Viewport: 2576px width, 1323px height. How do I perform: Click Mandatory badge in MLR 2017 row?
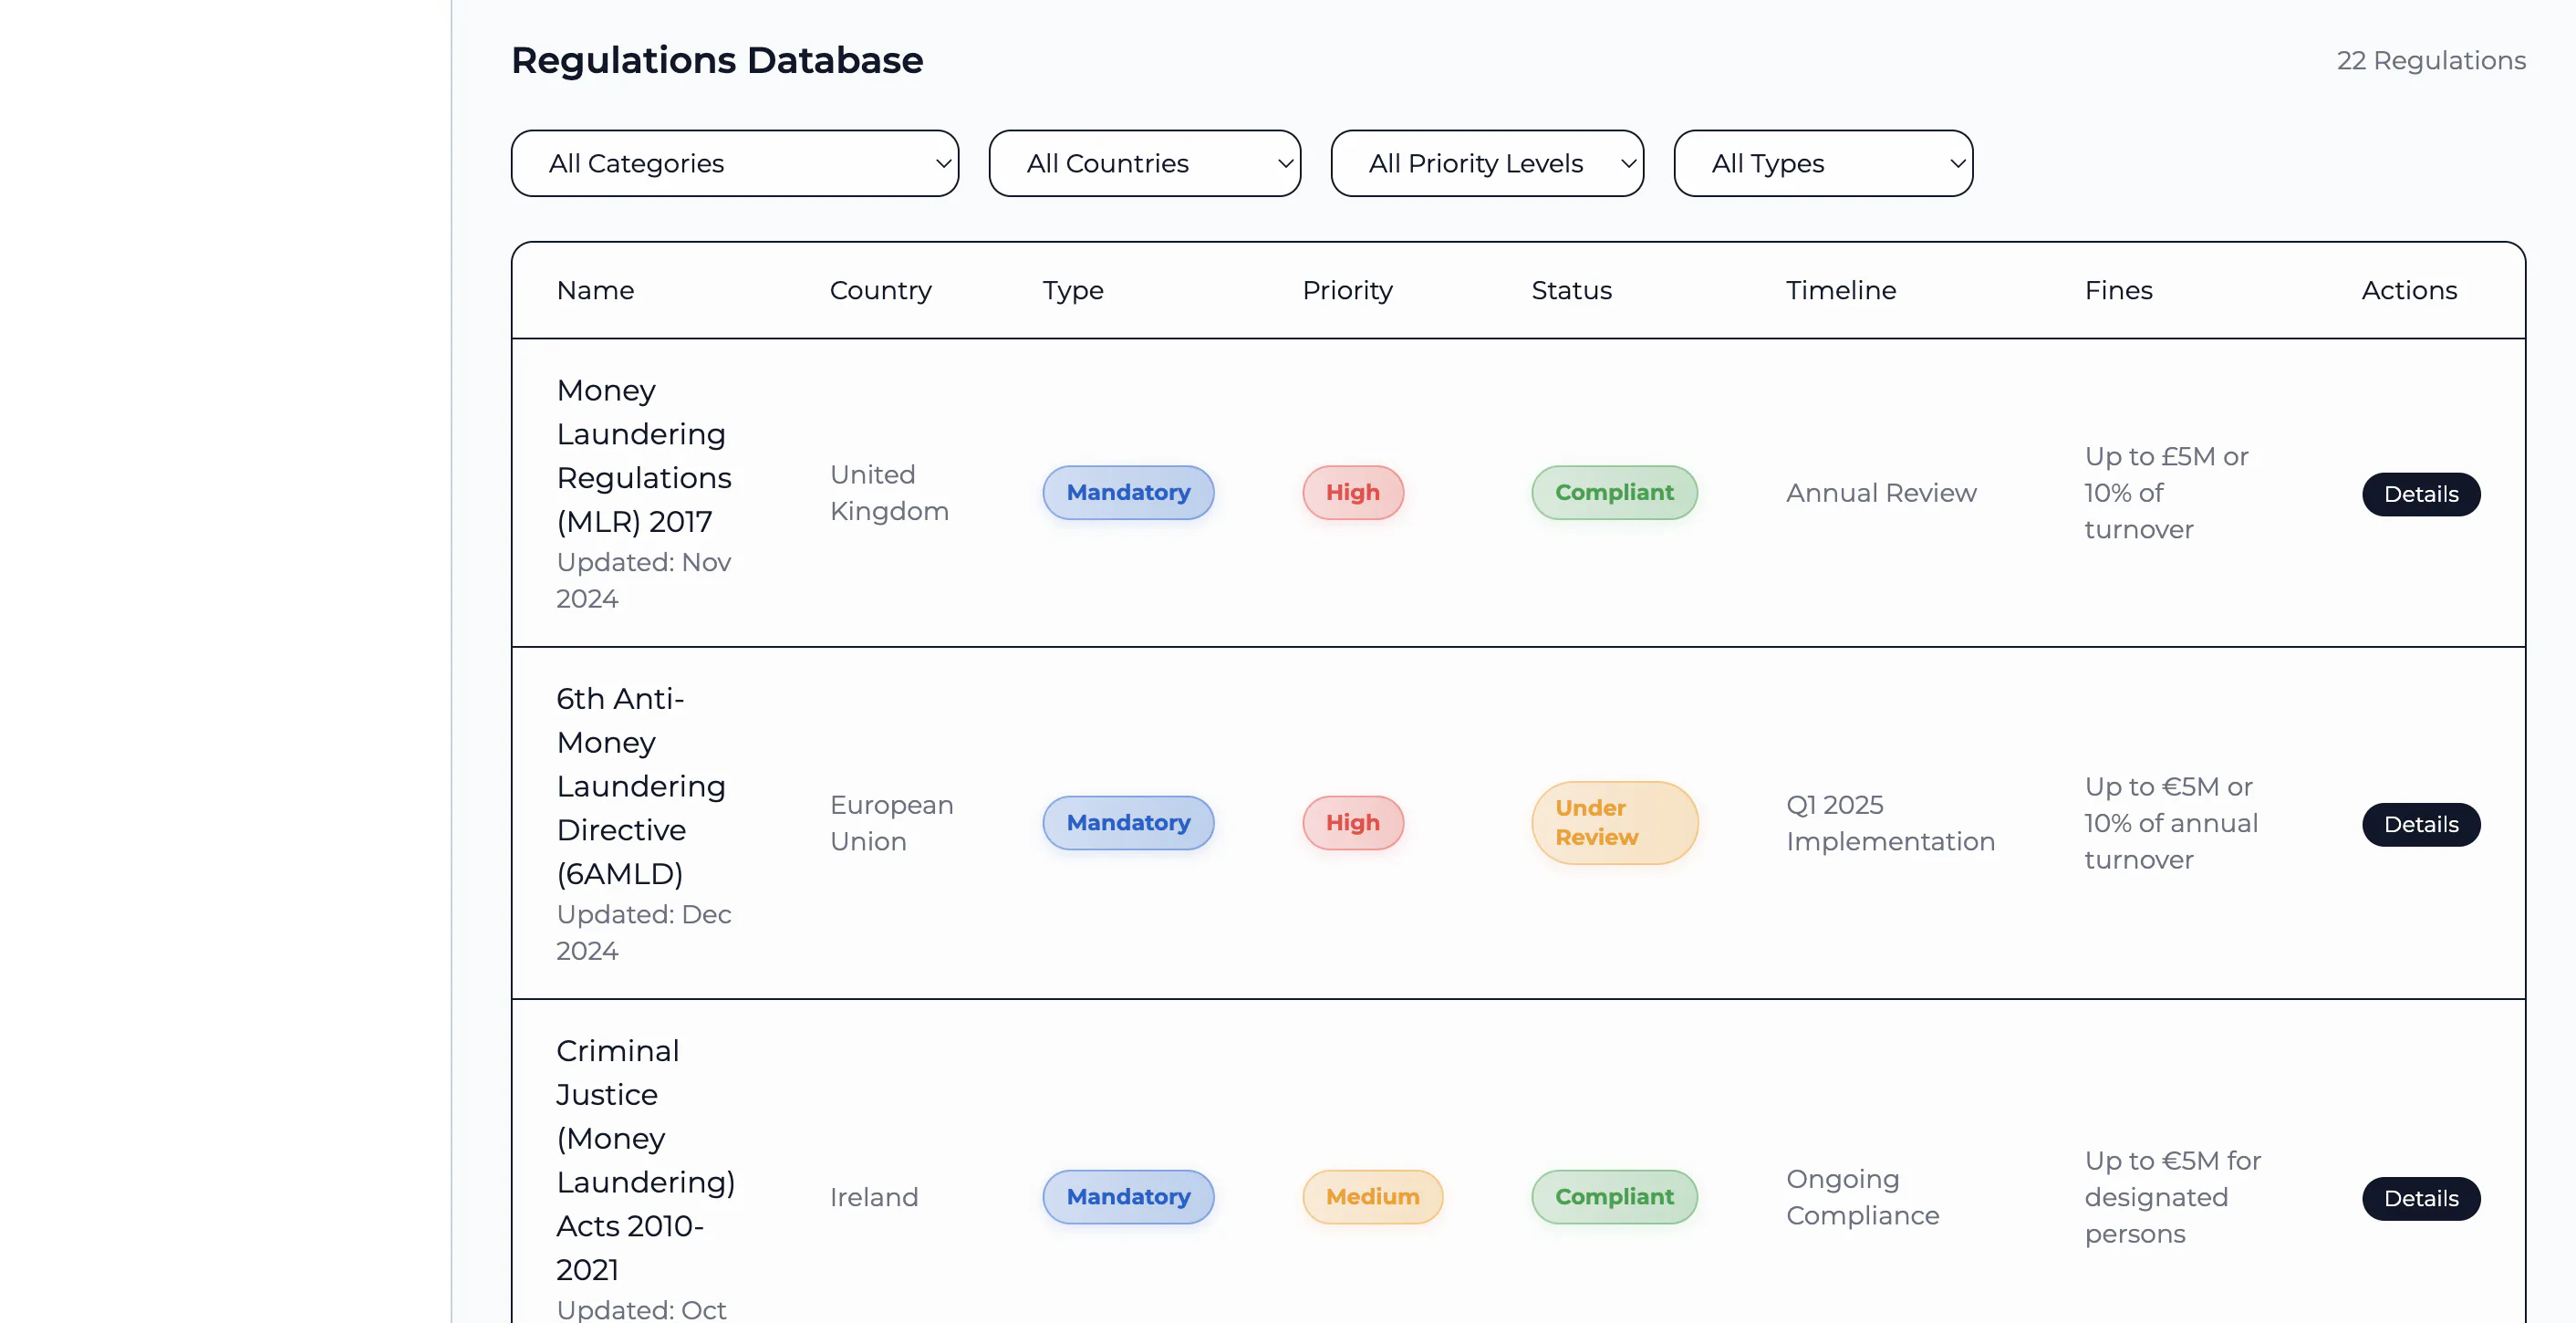1128,492
